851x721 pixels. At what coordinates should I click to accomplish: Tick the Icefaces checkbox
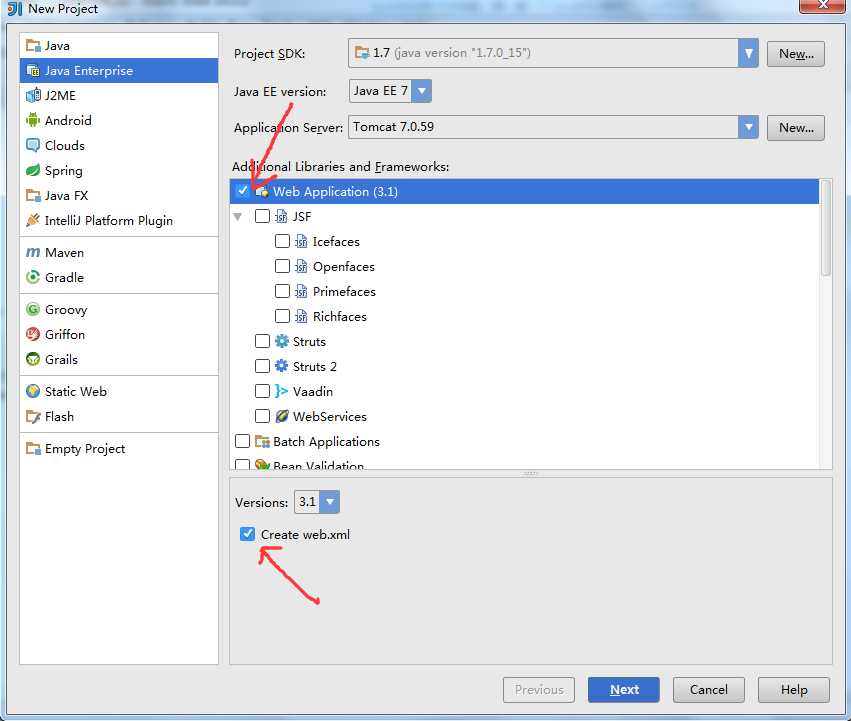(282, 241)
